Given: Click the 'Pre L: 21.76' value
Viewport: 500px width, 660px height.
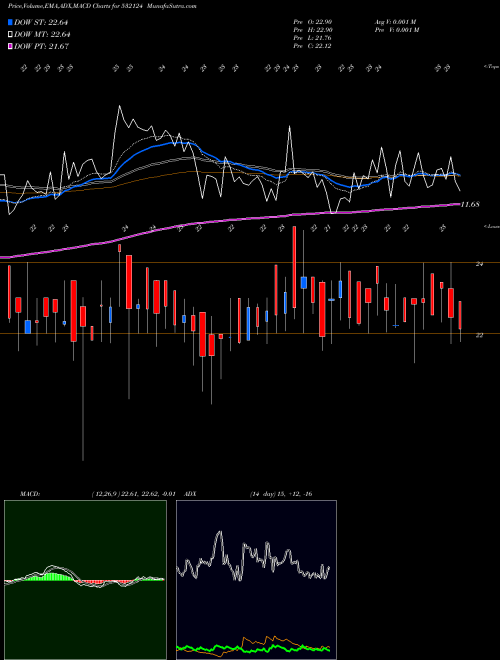Looking at the screenshot, I should [313, 38].
